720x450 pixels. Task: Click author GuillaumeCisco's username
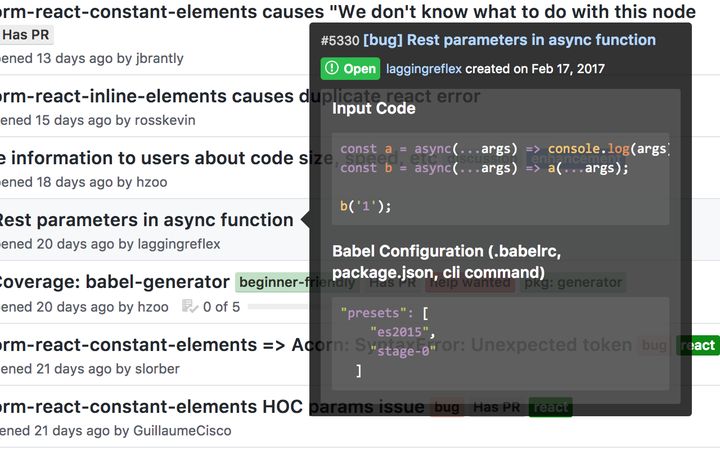pyautogui.click(x=182, y=431)
